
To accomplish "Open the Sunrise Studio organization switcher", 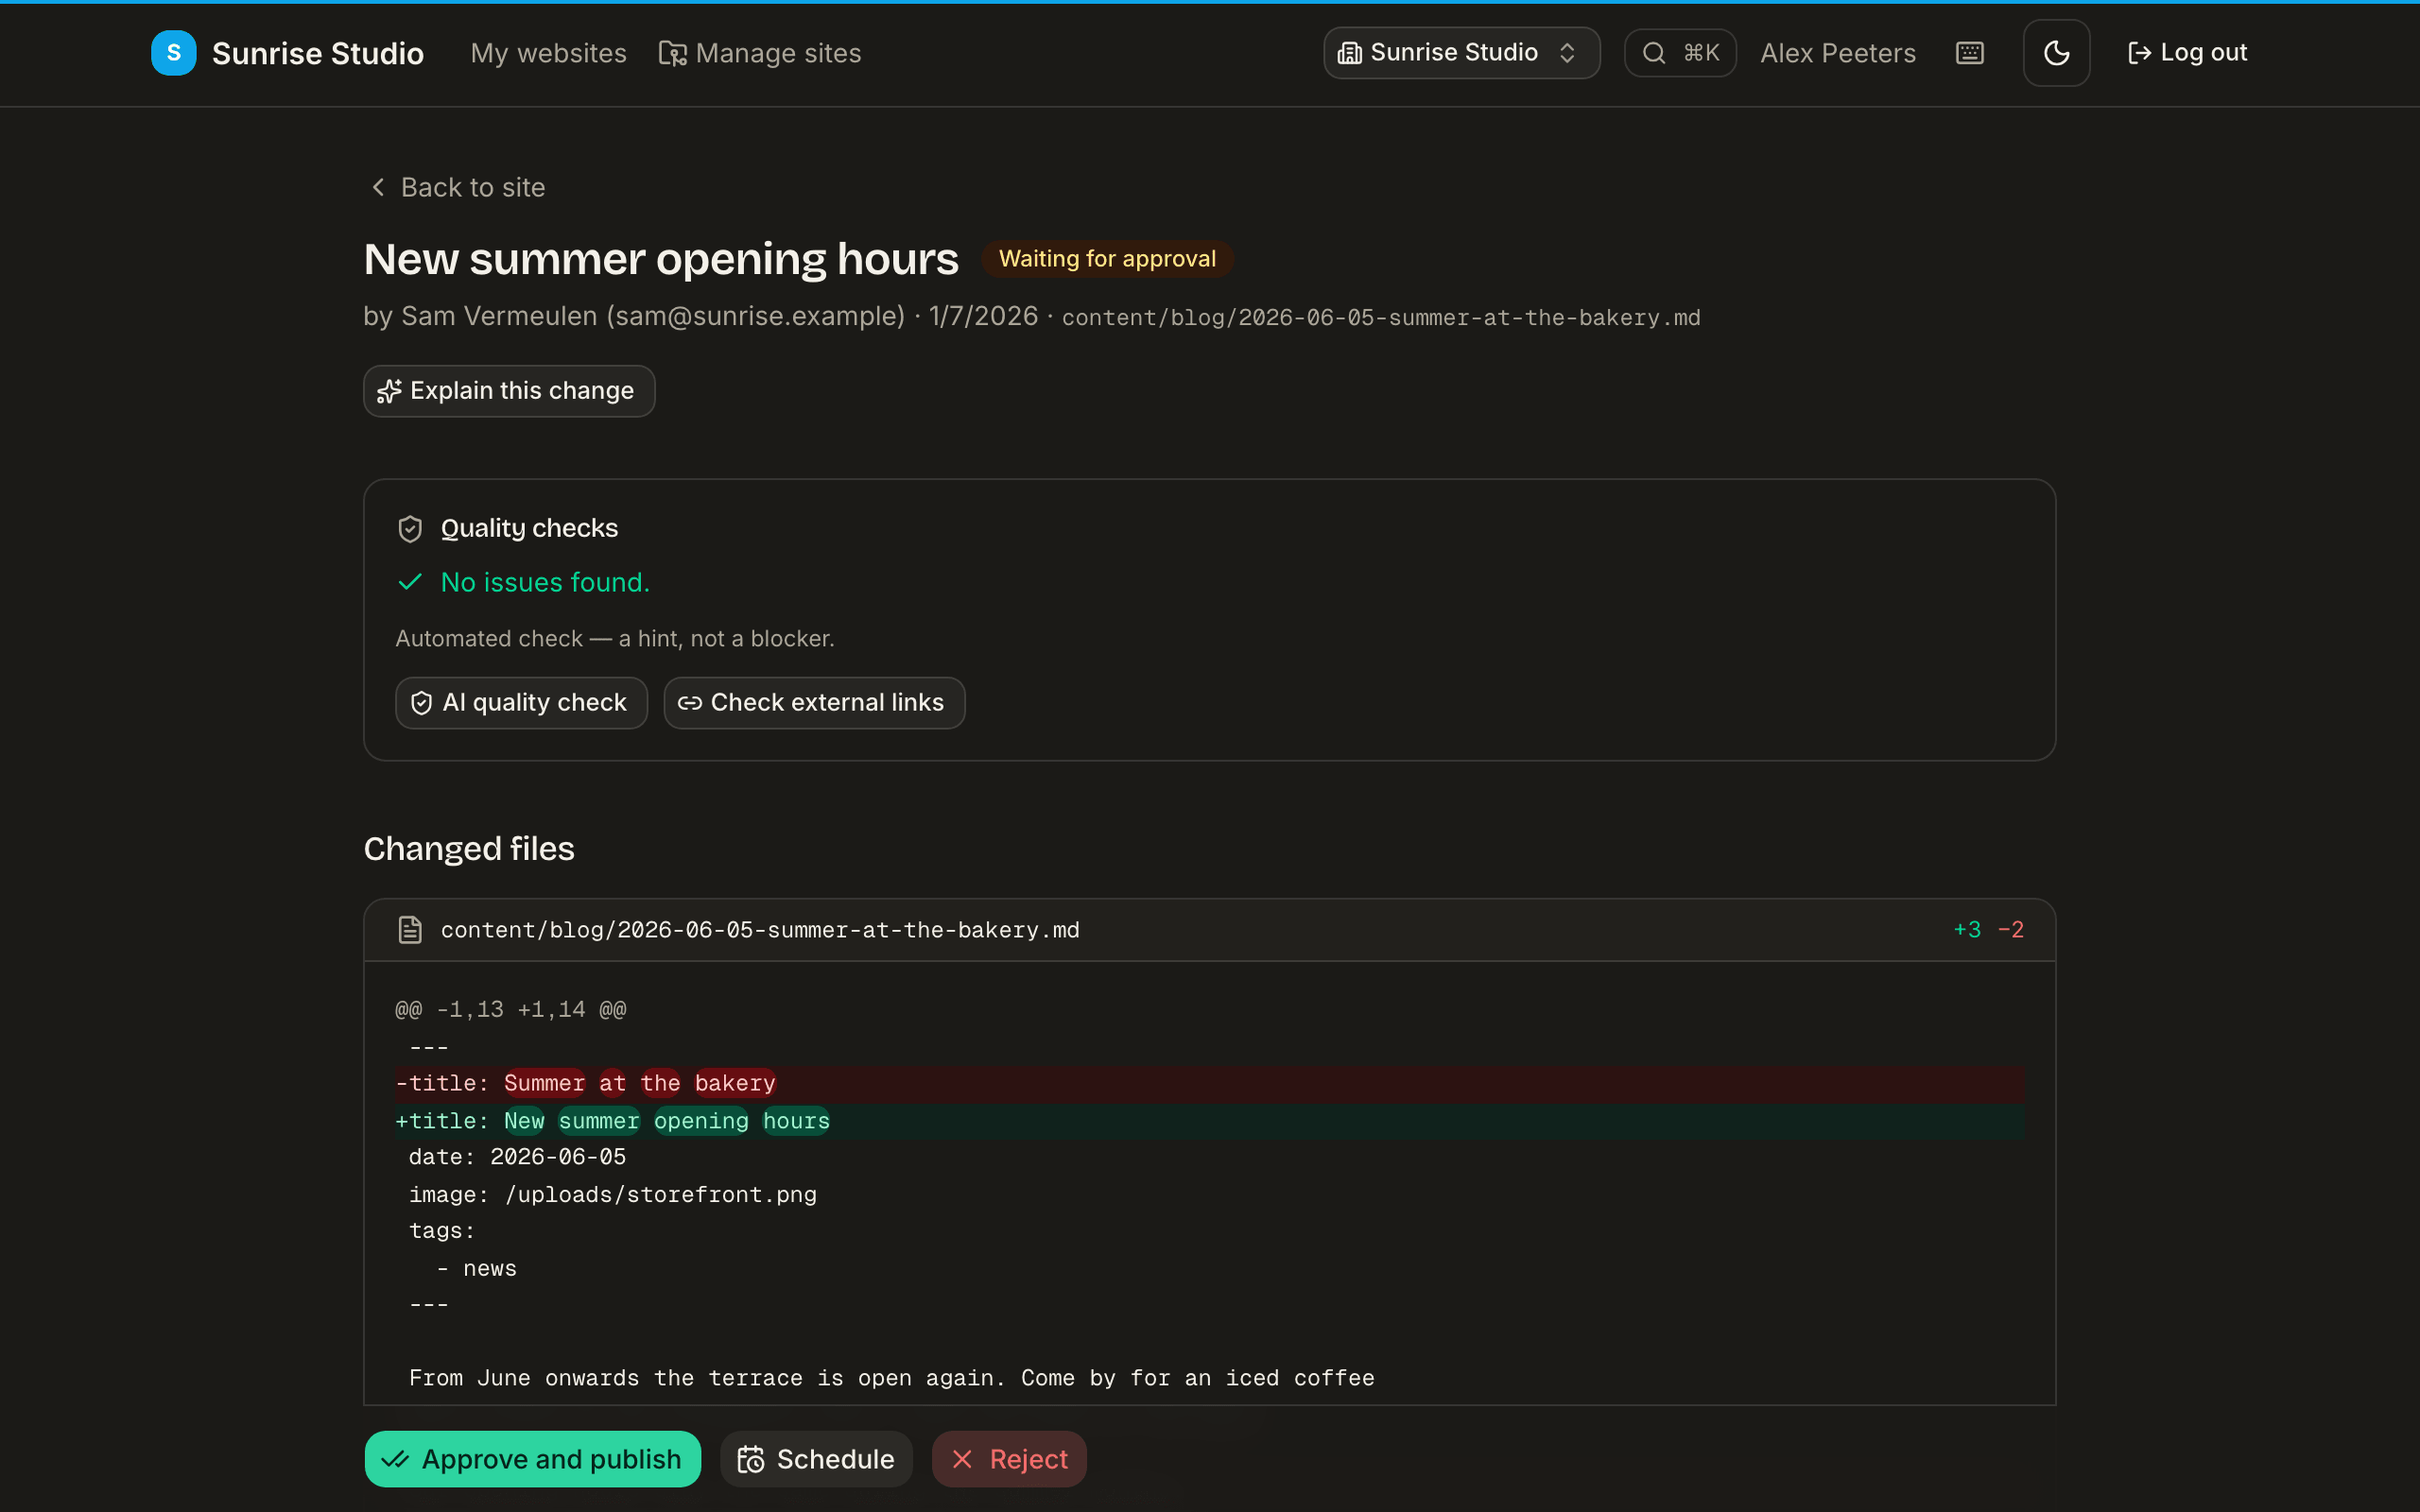I will (1461, 53).
